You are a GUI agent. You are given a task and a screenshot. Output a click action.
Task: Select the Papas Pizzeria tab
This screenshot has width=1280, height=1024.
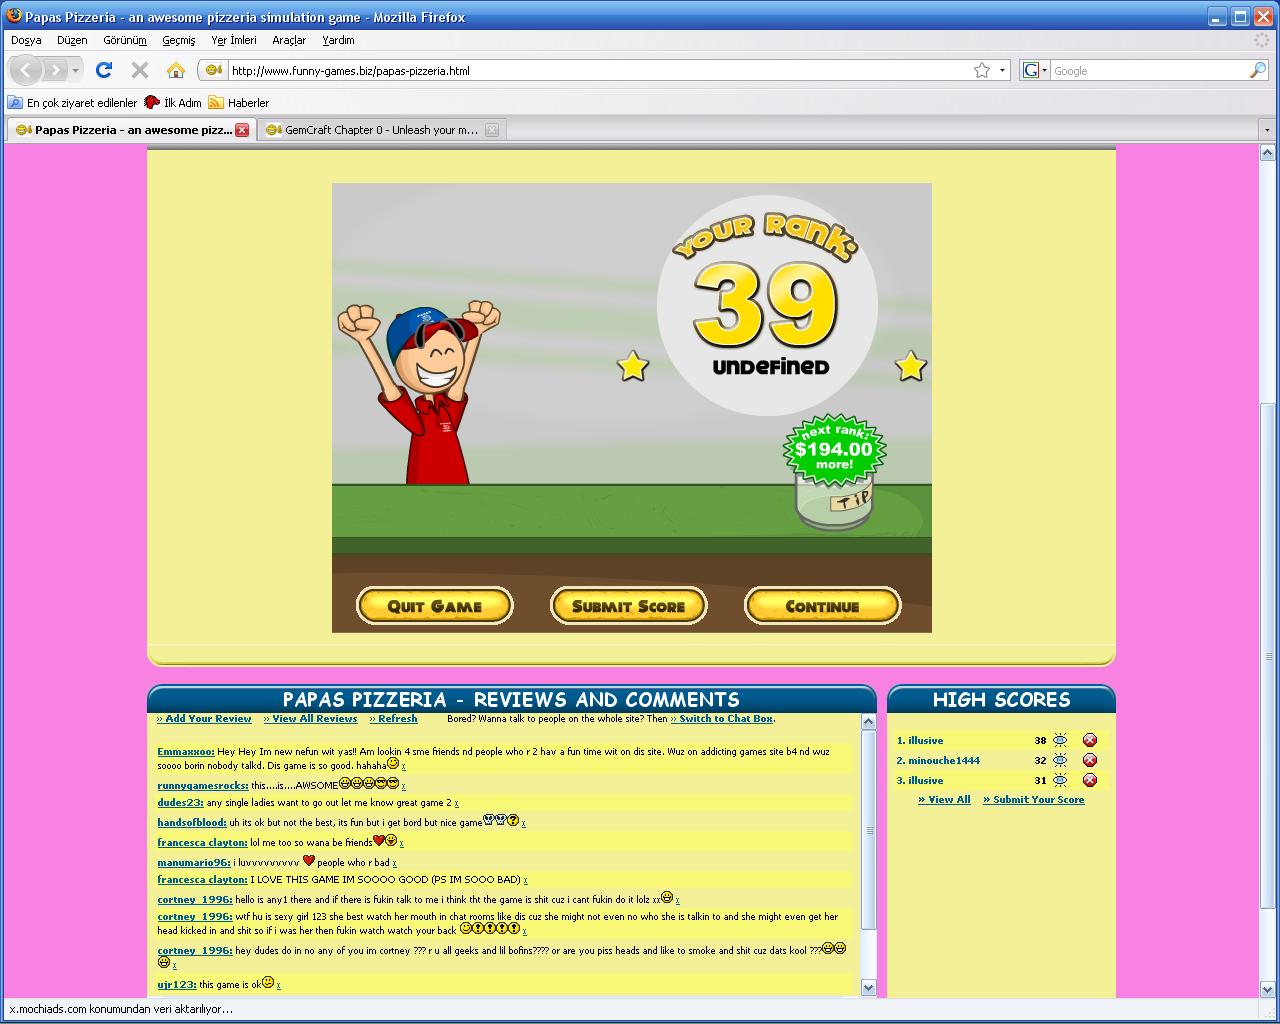(x=131, y=130)
